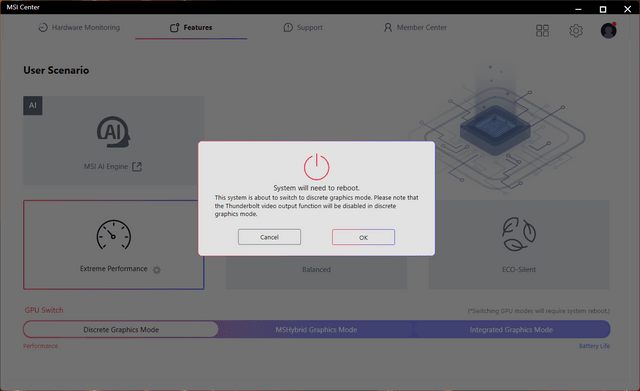Image resolution: width=640 pixels, height=391 pixels.
Task: Close the MSI Center window
Action: 628,9
